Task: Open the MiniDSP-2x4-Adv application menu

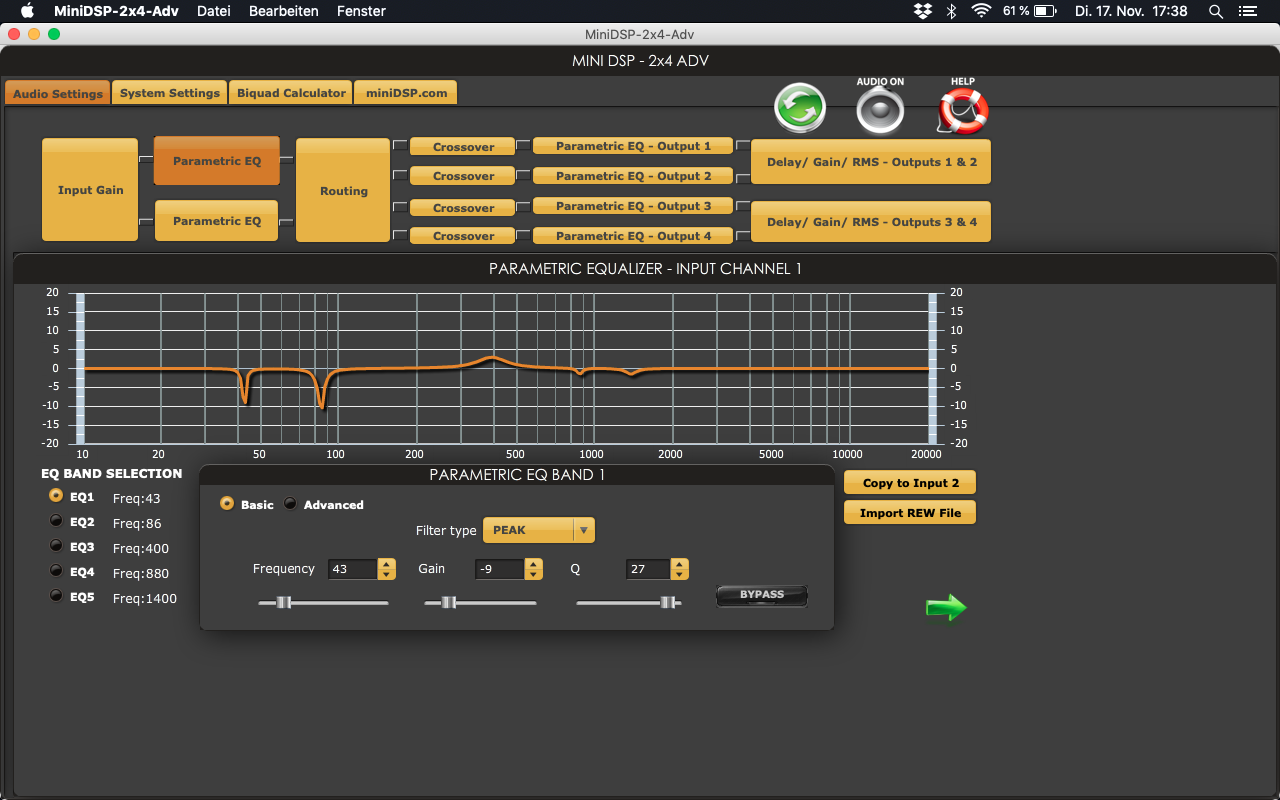Action: (118, 11)
